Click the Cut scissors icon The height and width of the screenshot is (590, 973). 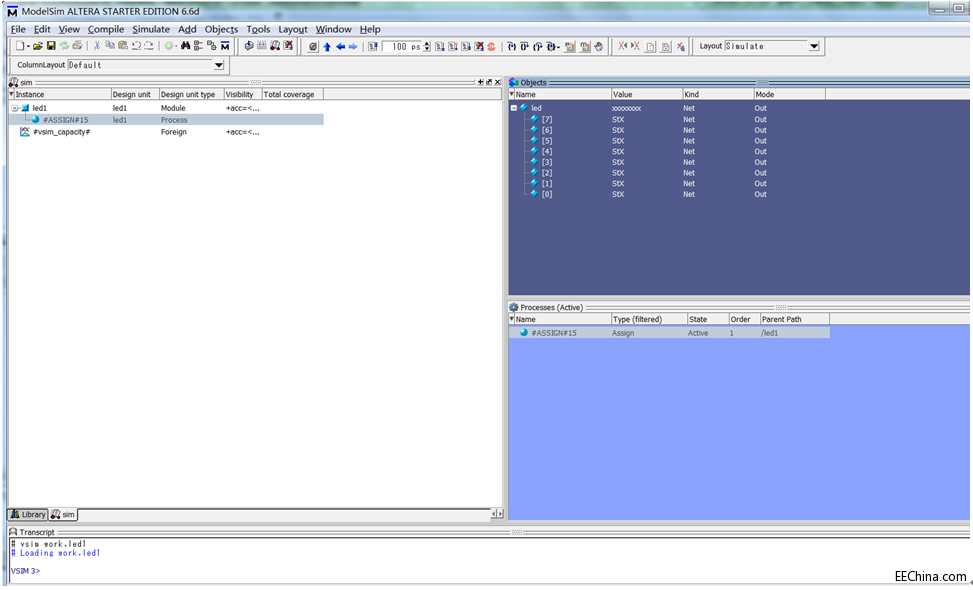97,46
